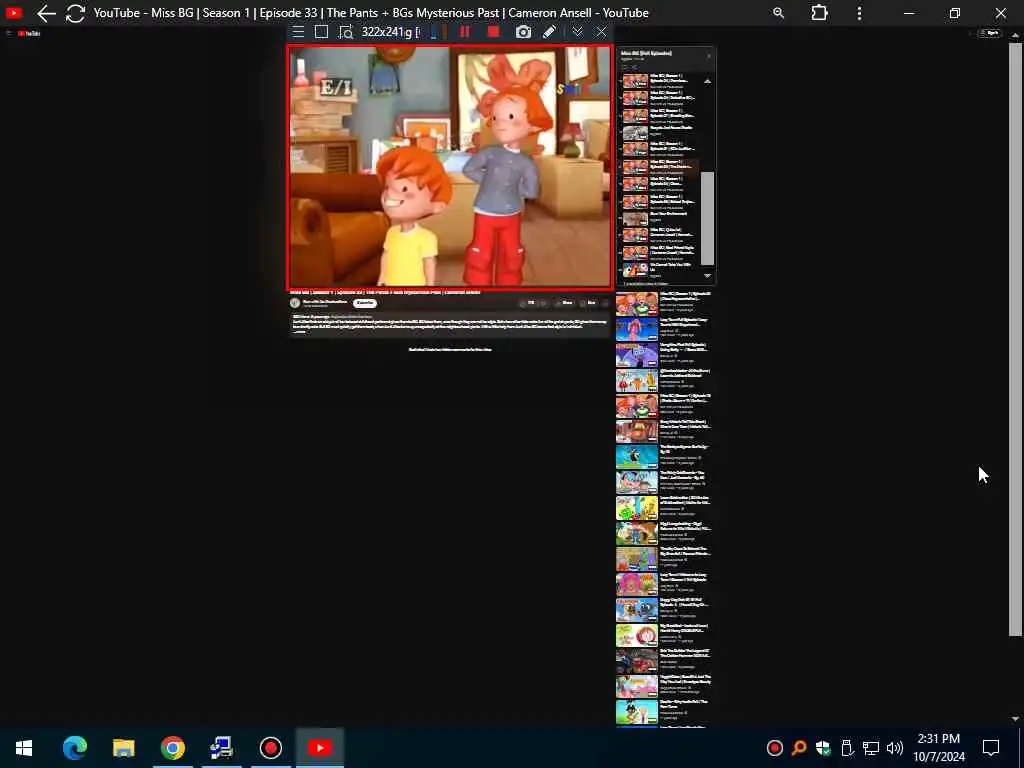Open Windows Security shield tray icon
Image resolution: width=1024 pixels, height=768 pixels.
823,747
